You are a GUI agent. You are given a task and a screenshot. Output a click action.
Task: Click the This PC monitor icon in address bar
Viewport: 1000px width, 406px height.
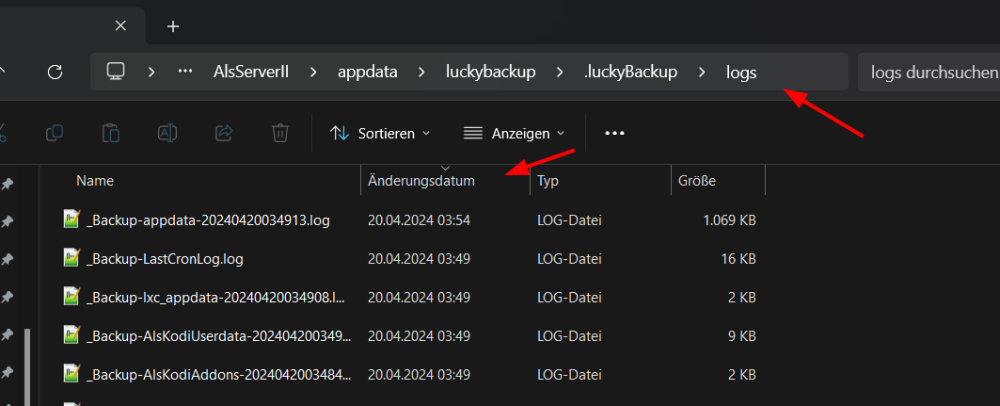click(115, 72)
